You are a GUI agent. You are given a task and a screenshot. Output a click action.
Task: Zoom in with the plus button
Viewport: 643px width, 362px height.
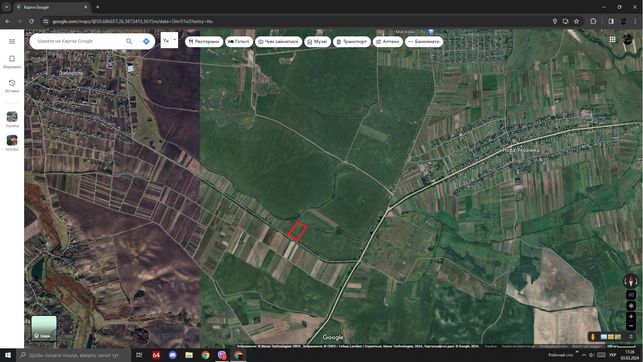pyautogui.click(x=631, y=316)
